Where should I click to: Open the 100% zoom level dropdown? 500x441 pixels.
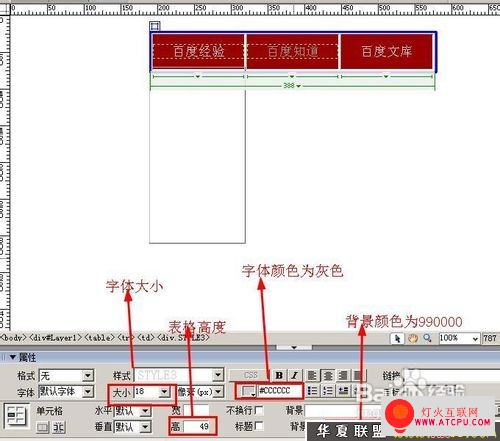(x=459, y=338)
